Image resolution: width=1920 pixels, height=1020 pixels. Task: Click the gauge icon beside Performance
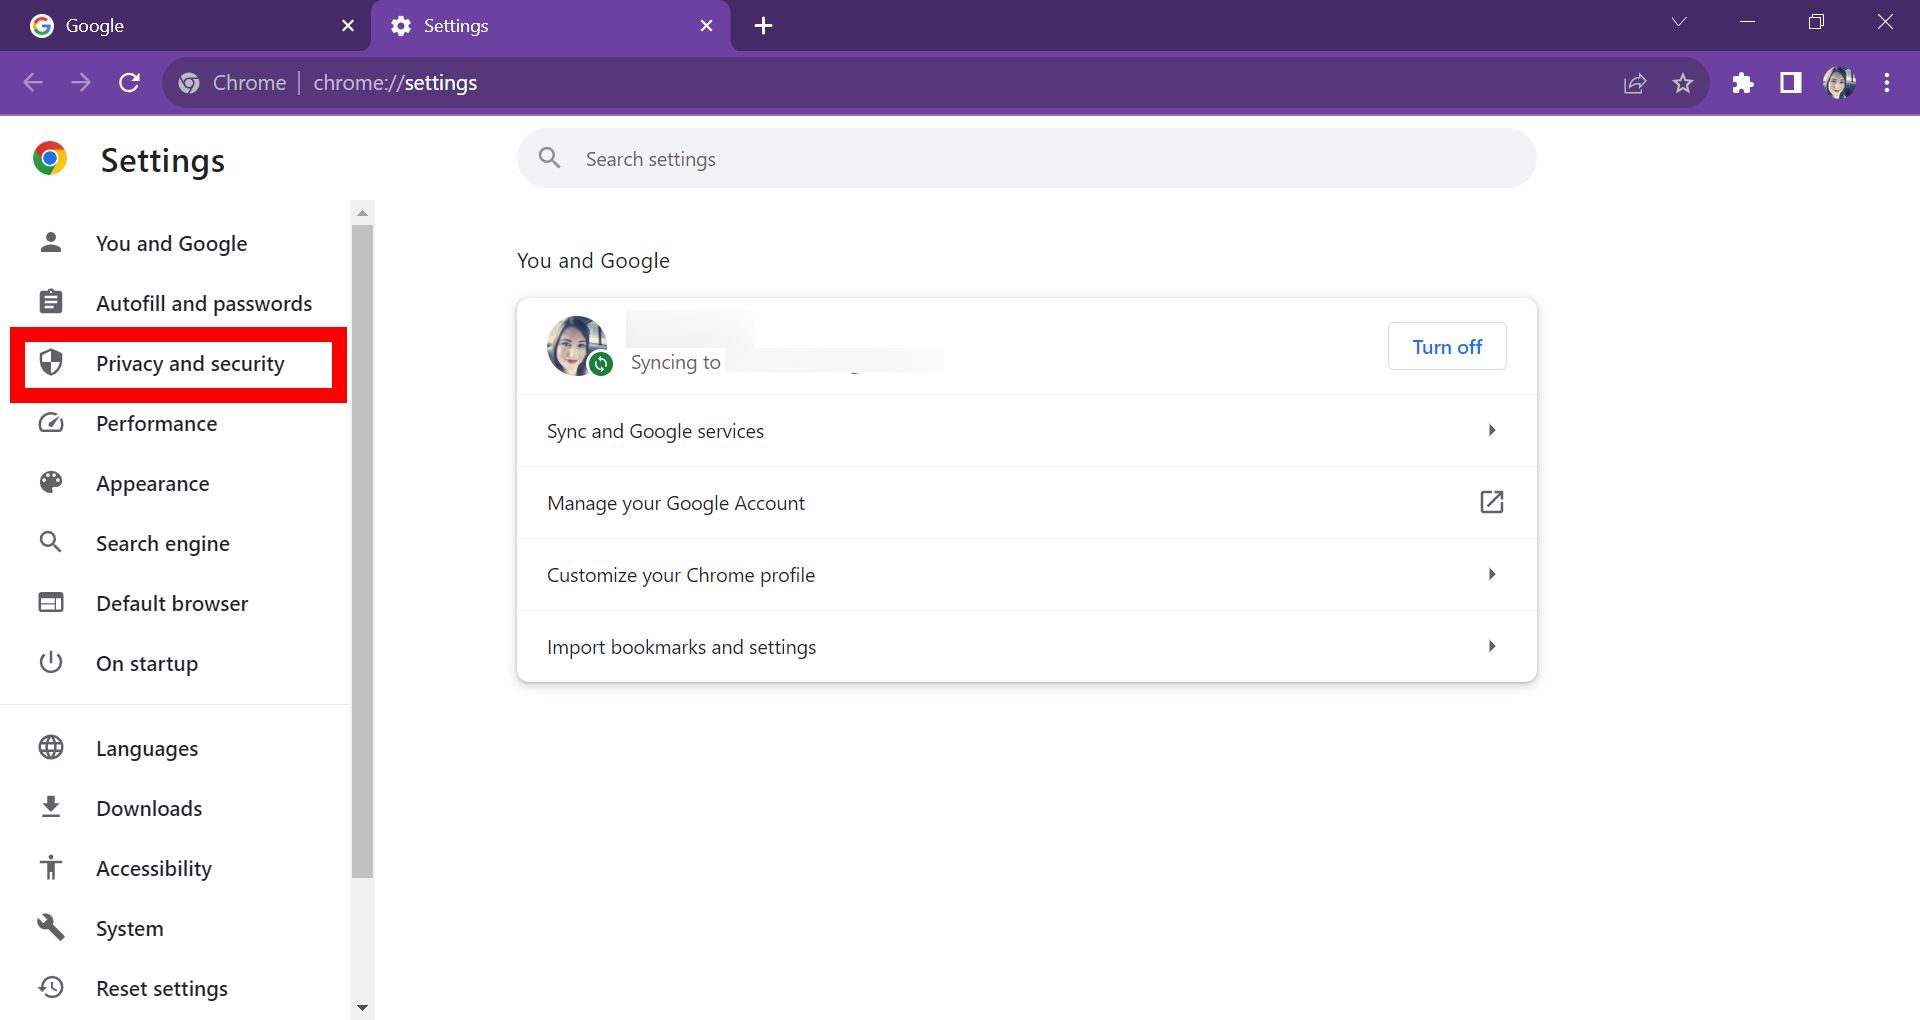(51, 423)
